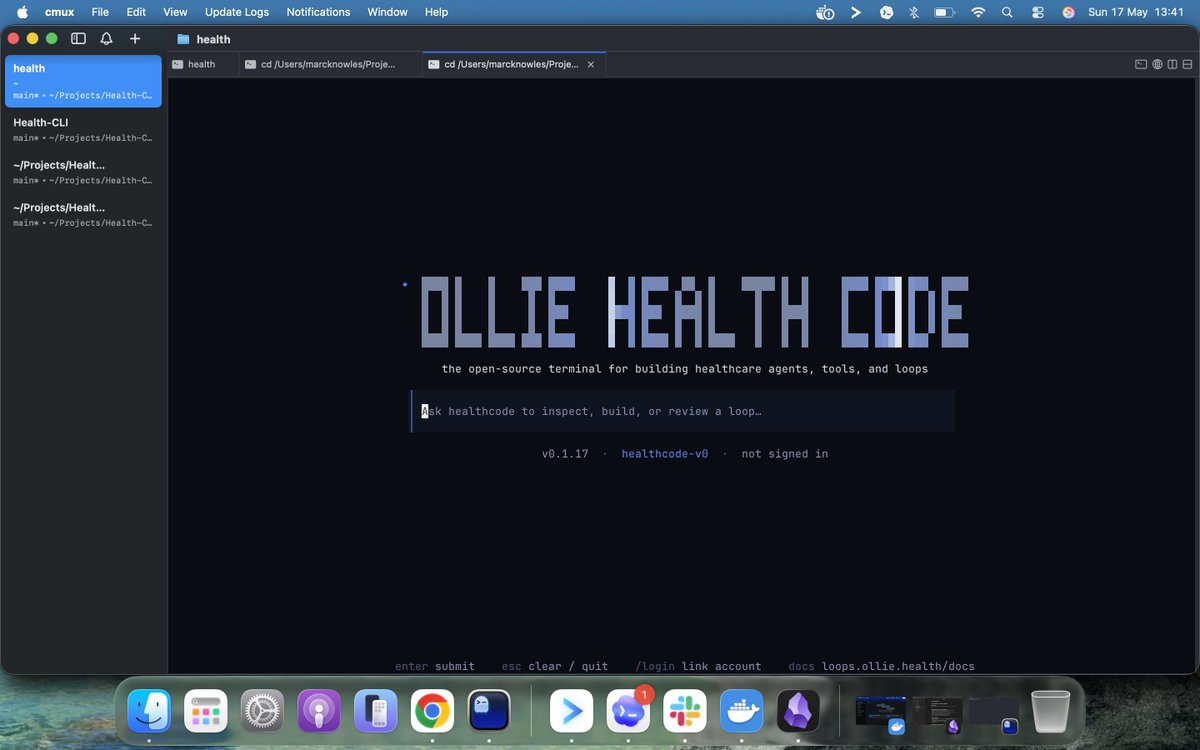Close the active terminal tab
The width and height of the screenshot is (1200, 750).
[591, 64]
